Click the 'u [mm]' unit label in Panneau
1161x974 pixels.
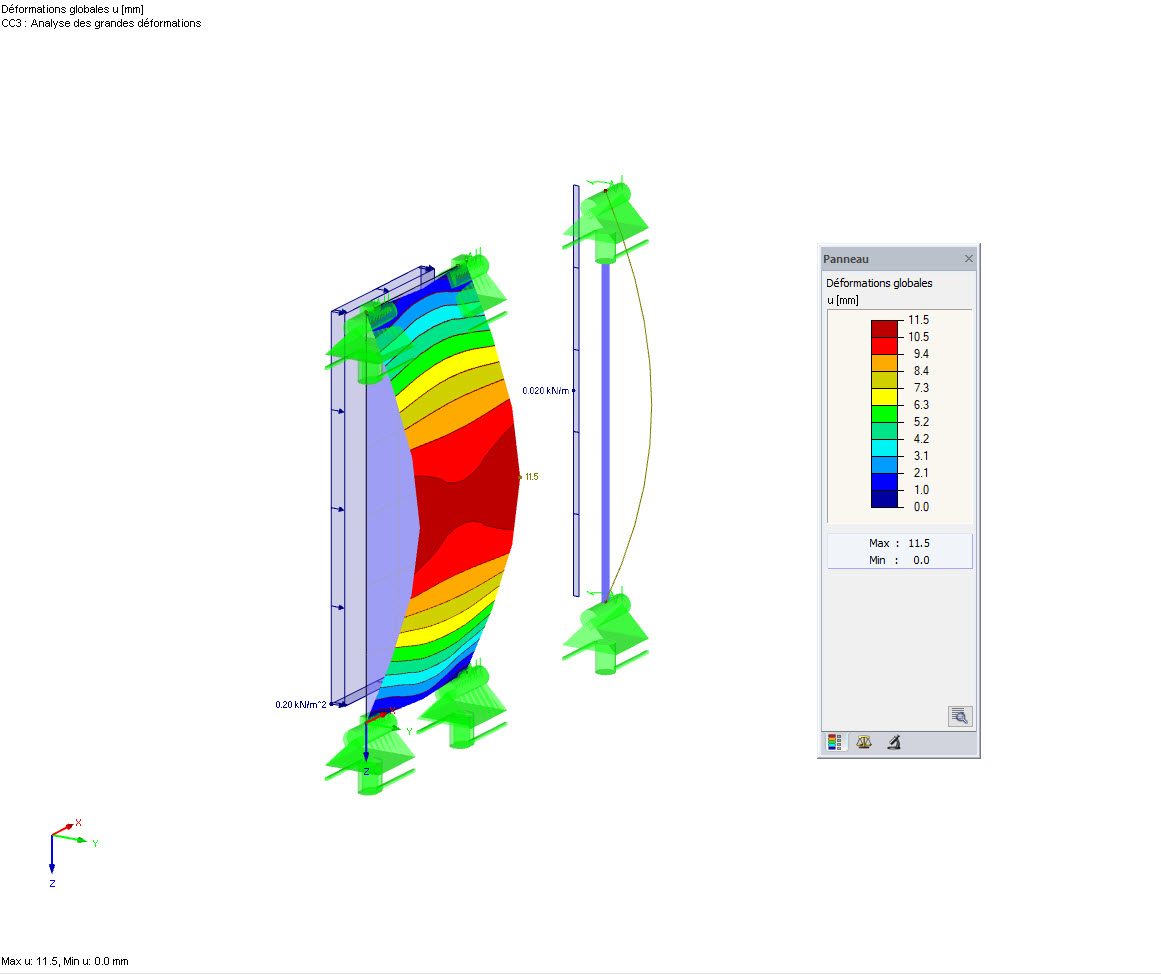coord(843,300)
